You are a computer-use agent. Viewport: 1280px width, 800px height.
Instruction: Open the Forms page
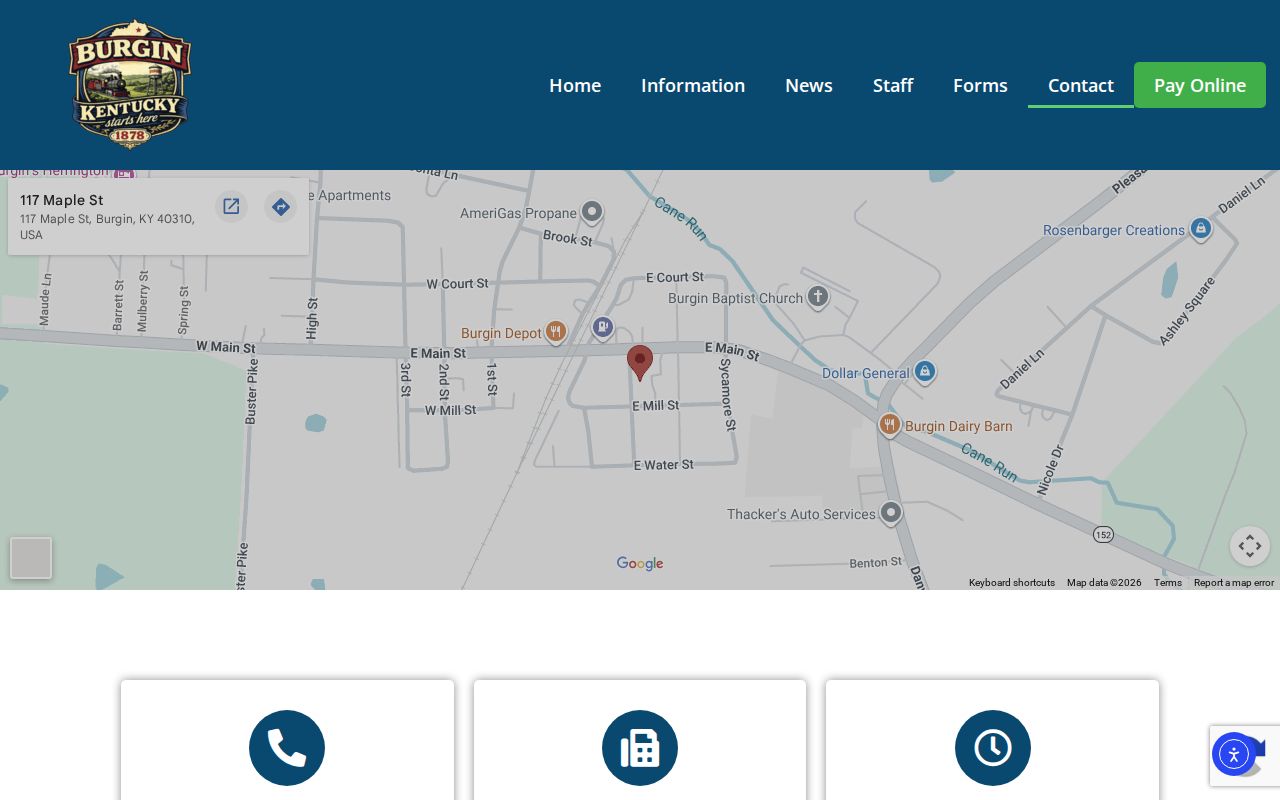980,85
